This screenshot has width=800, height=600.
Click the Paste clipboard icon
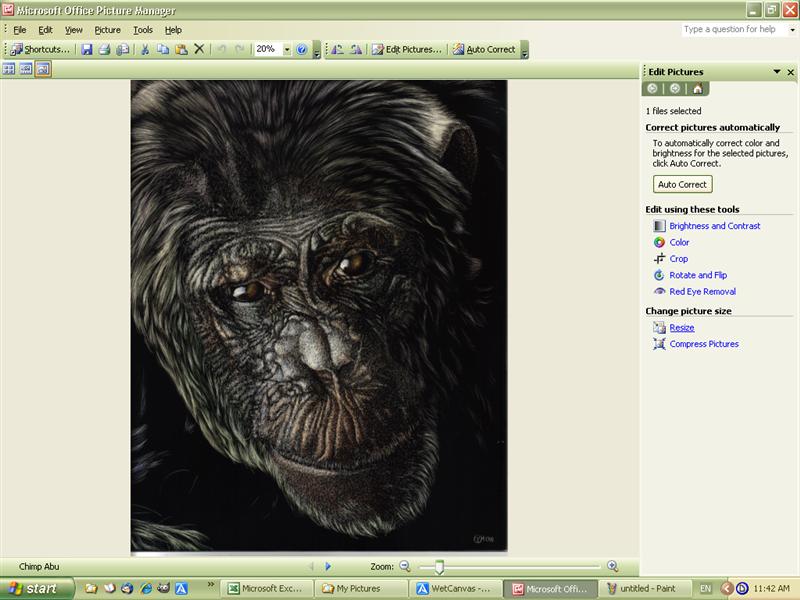181,49
